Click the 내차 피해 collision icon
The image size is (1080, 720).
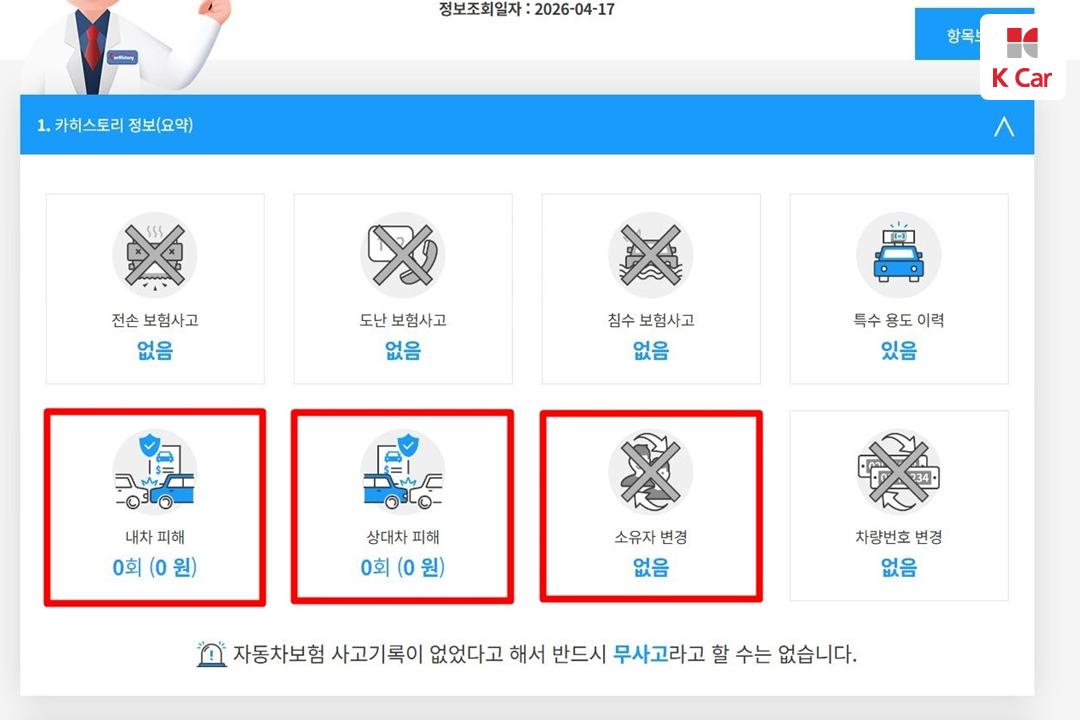click(155, 472)
